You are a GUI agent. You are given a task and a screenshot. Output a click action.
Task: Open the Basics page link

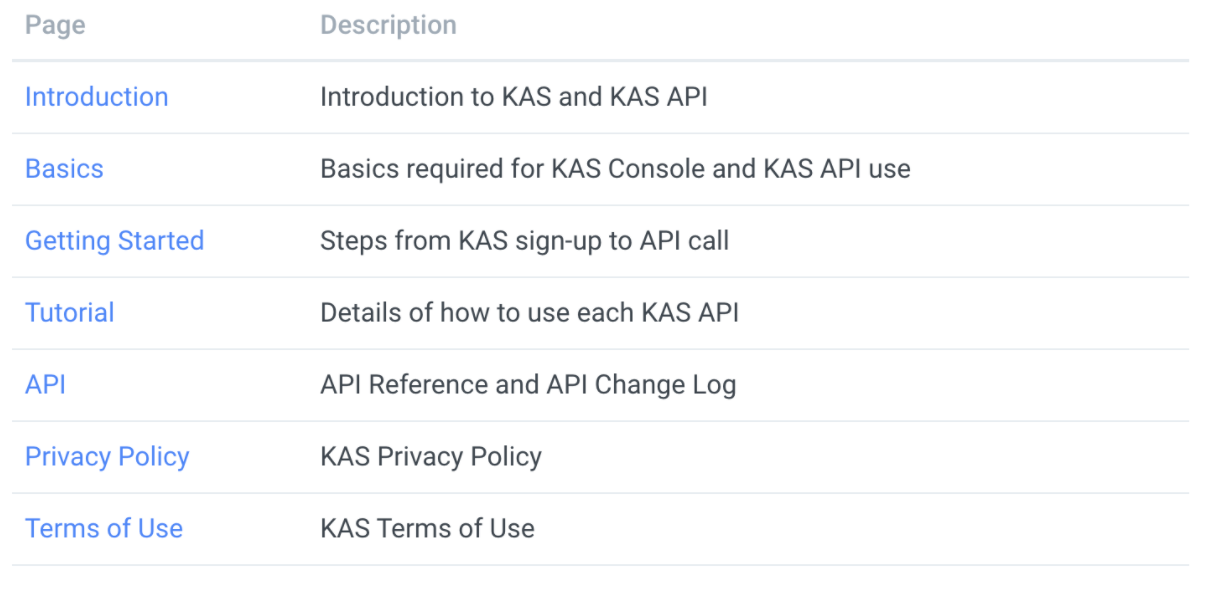[64, 169]
